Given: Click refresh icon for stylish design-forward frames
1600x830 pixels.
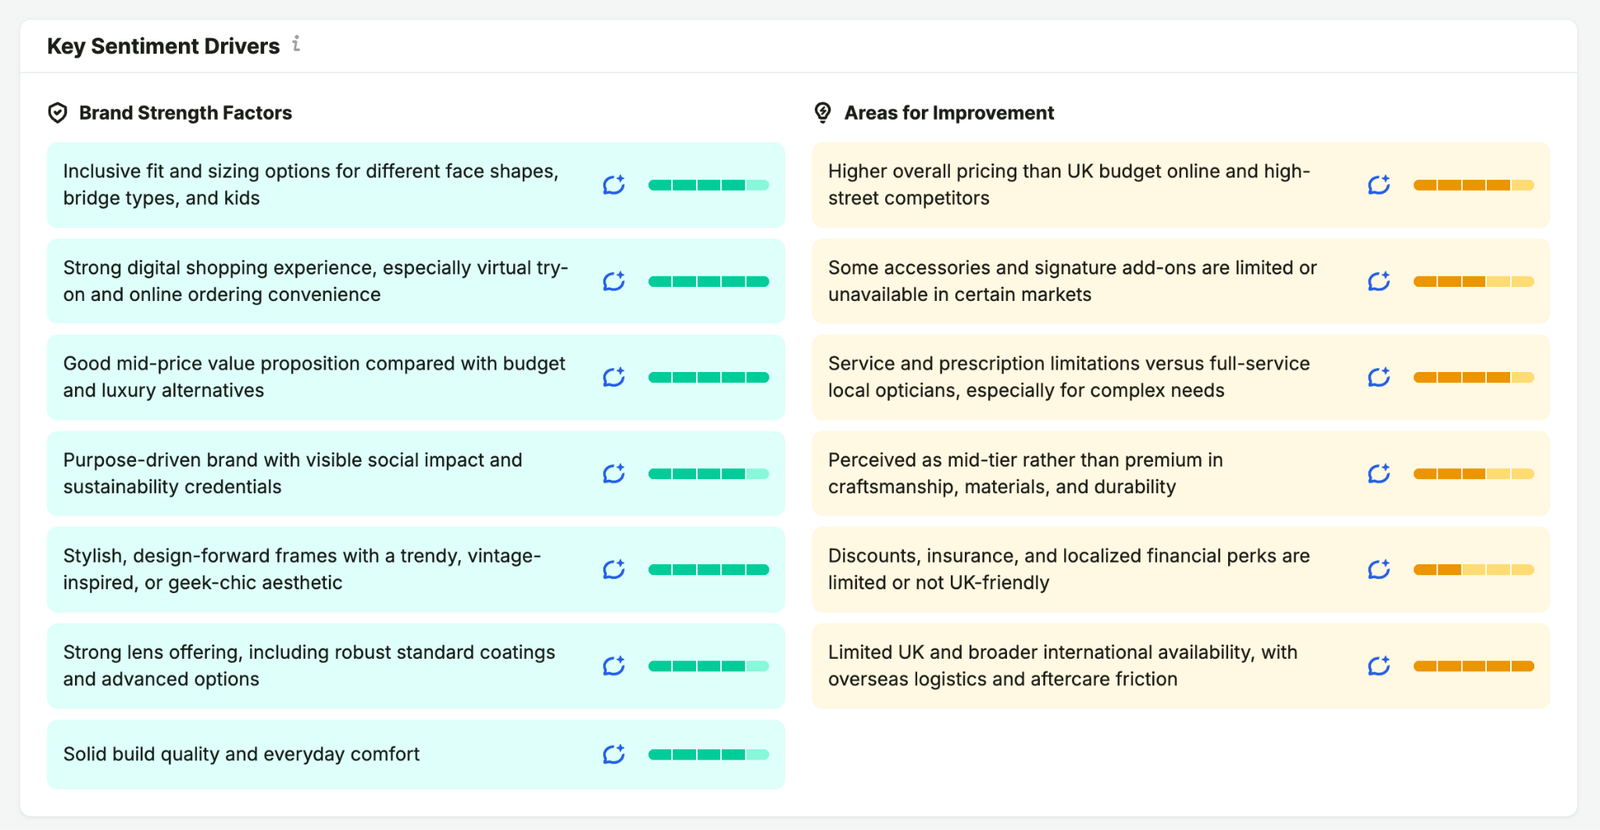Looking at the screenshot, I should (614, 569).
